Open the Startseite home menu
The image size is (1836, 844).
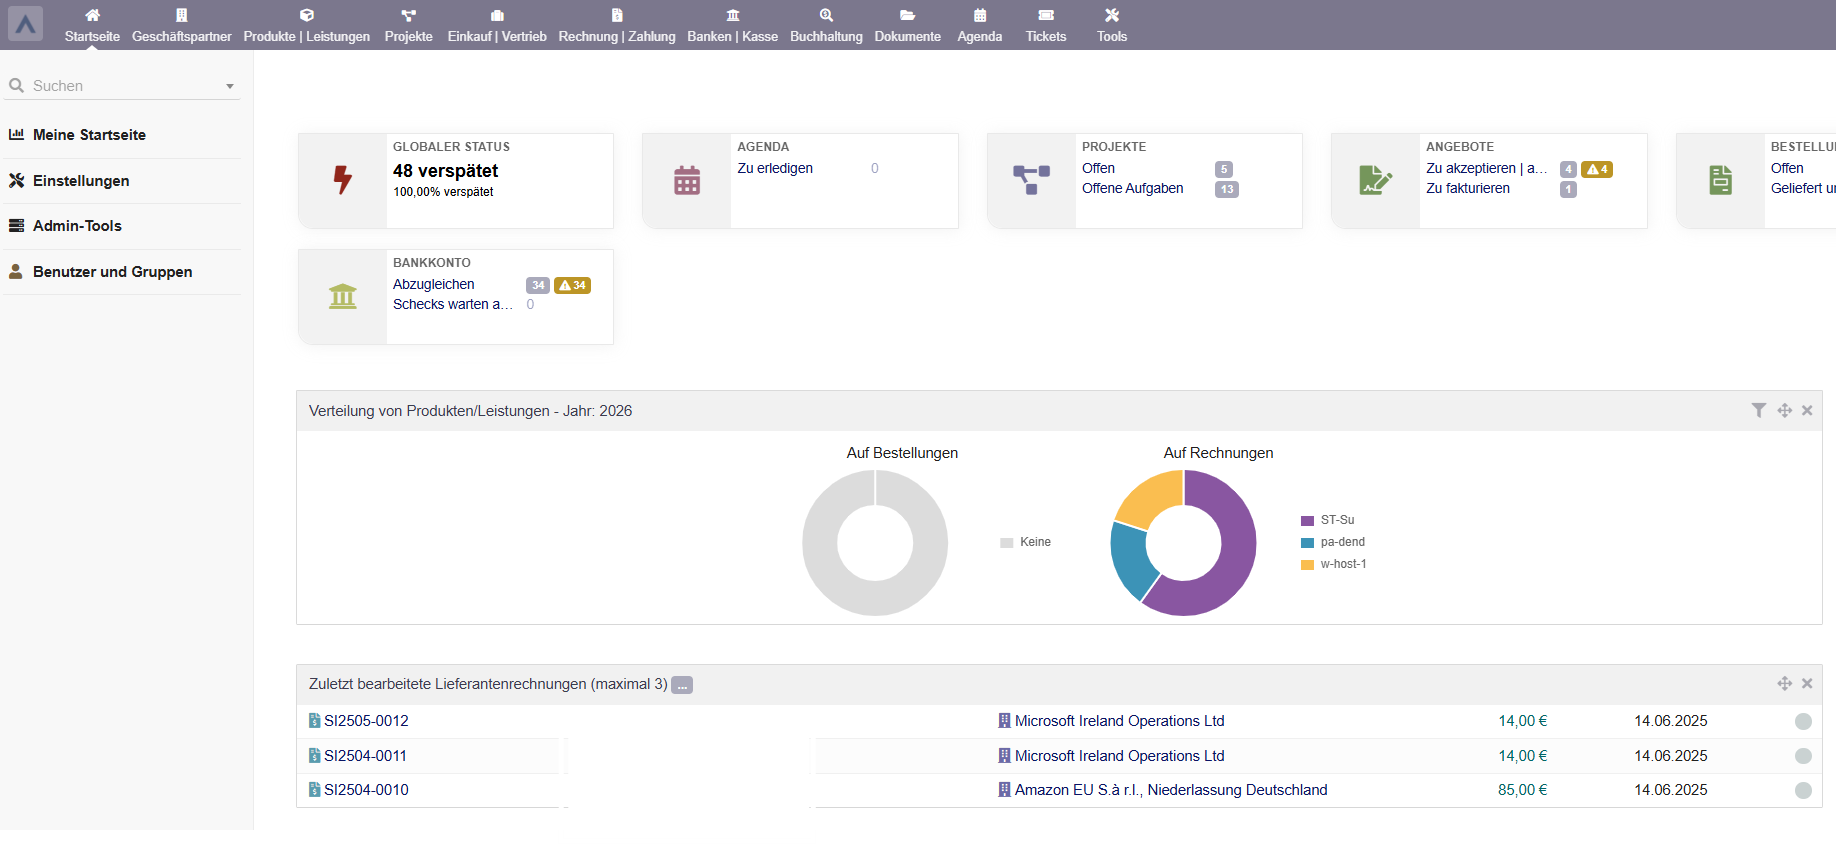(x=92, y=25)
